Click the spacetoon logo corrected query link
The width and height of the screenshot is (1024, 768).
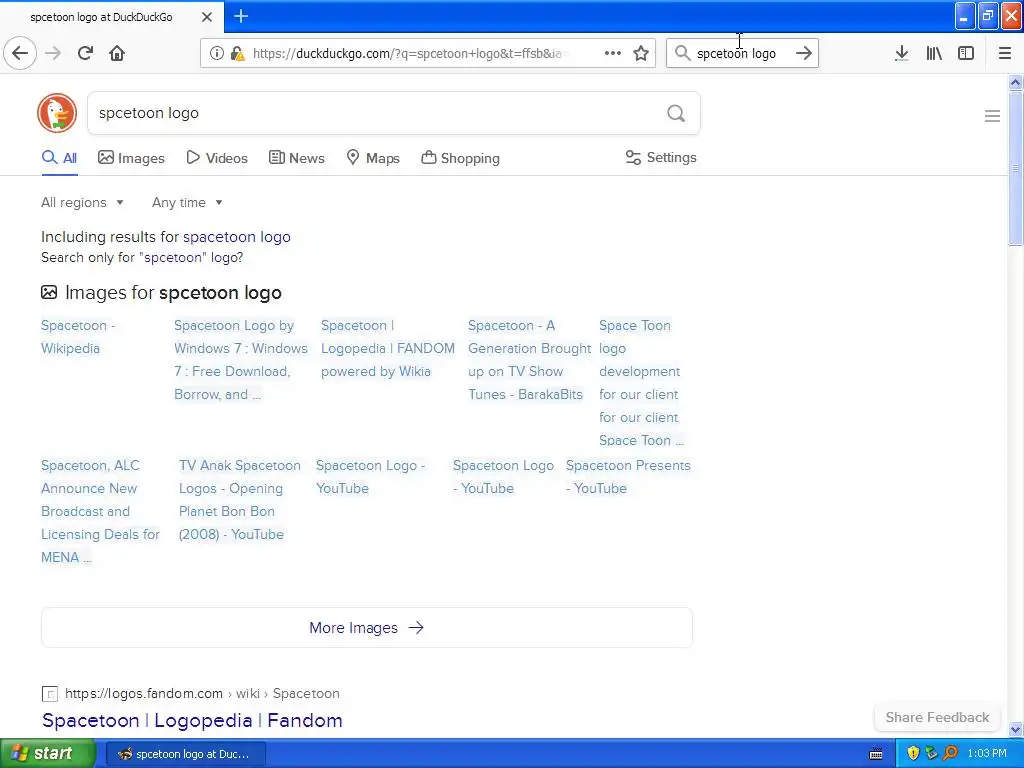(236, 237)
